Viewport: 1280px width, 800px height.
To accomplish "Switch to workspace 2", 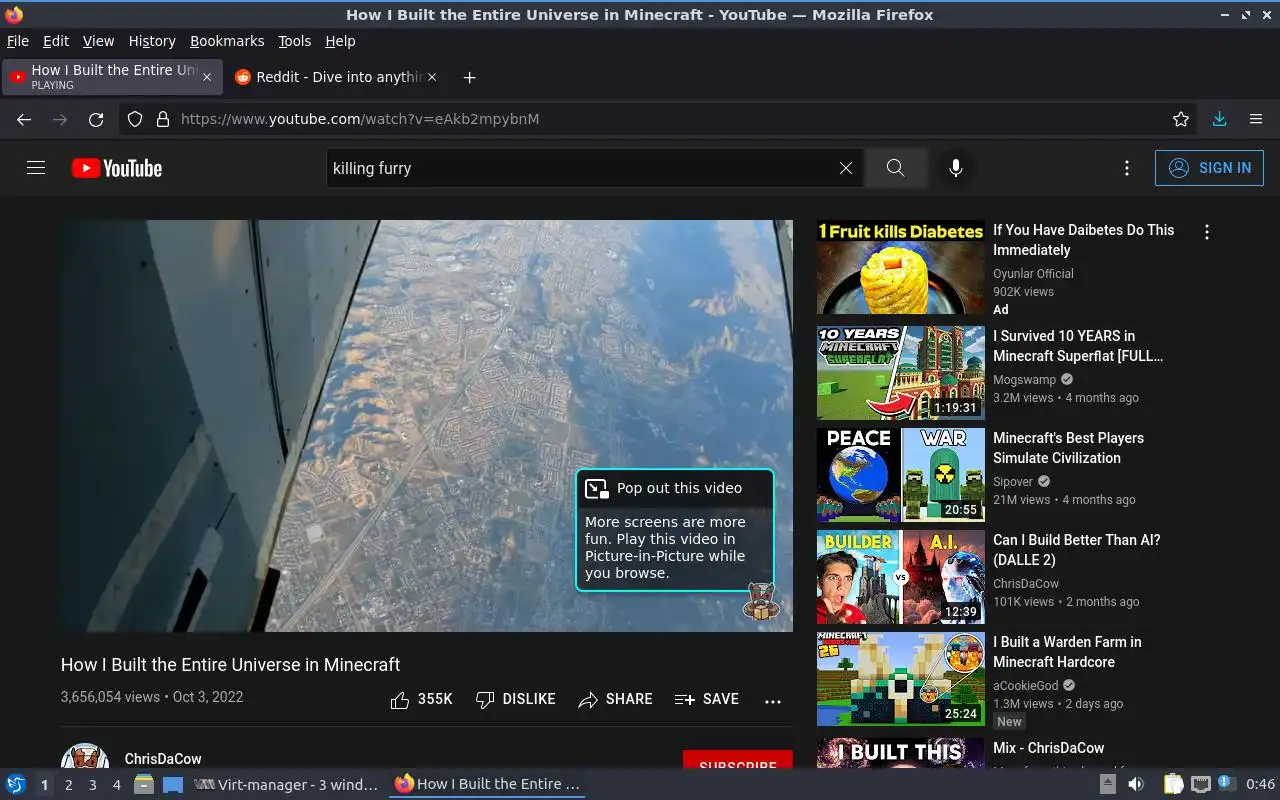I will coord(68,785).
